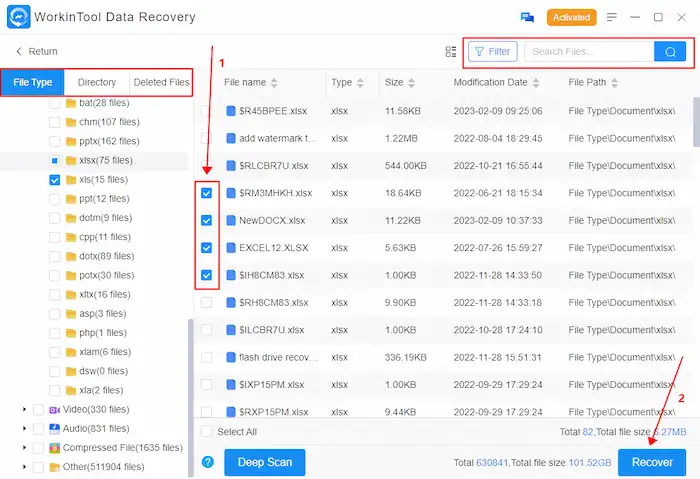
Task: Click the Return link text
Action: tap(43, 51)
